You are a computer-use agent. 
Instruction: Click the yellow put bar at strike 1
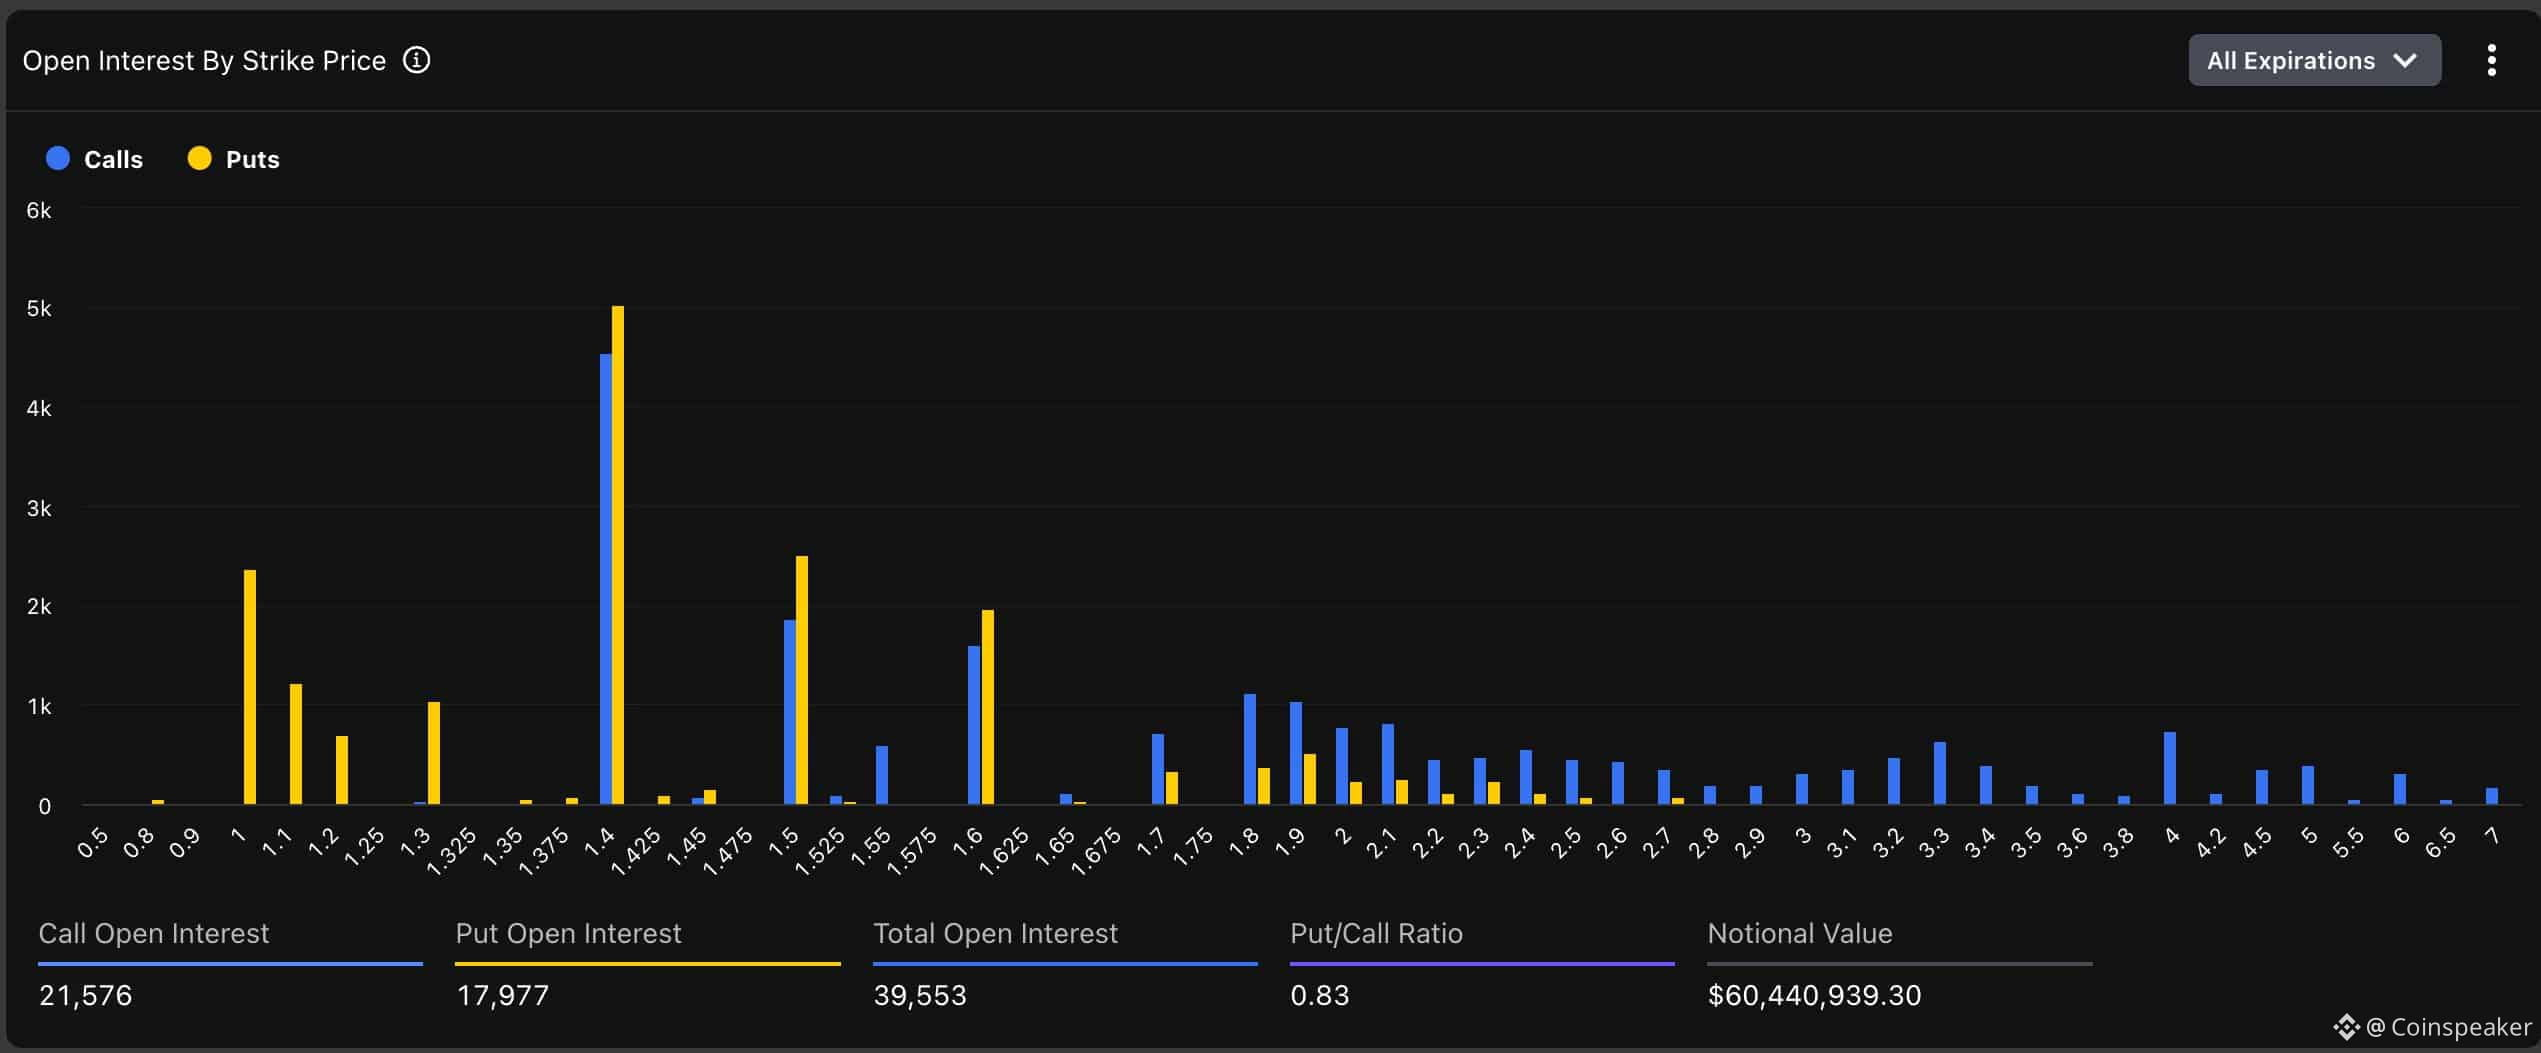pyautogui.click(x=250, y=687)
